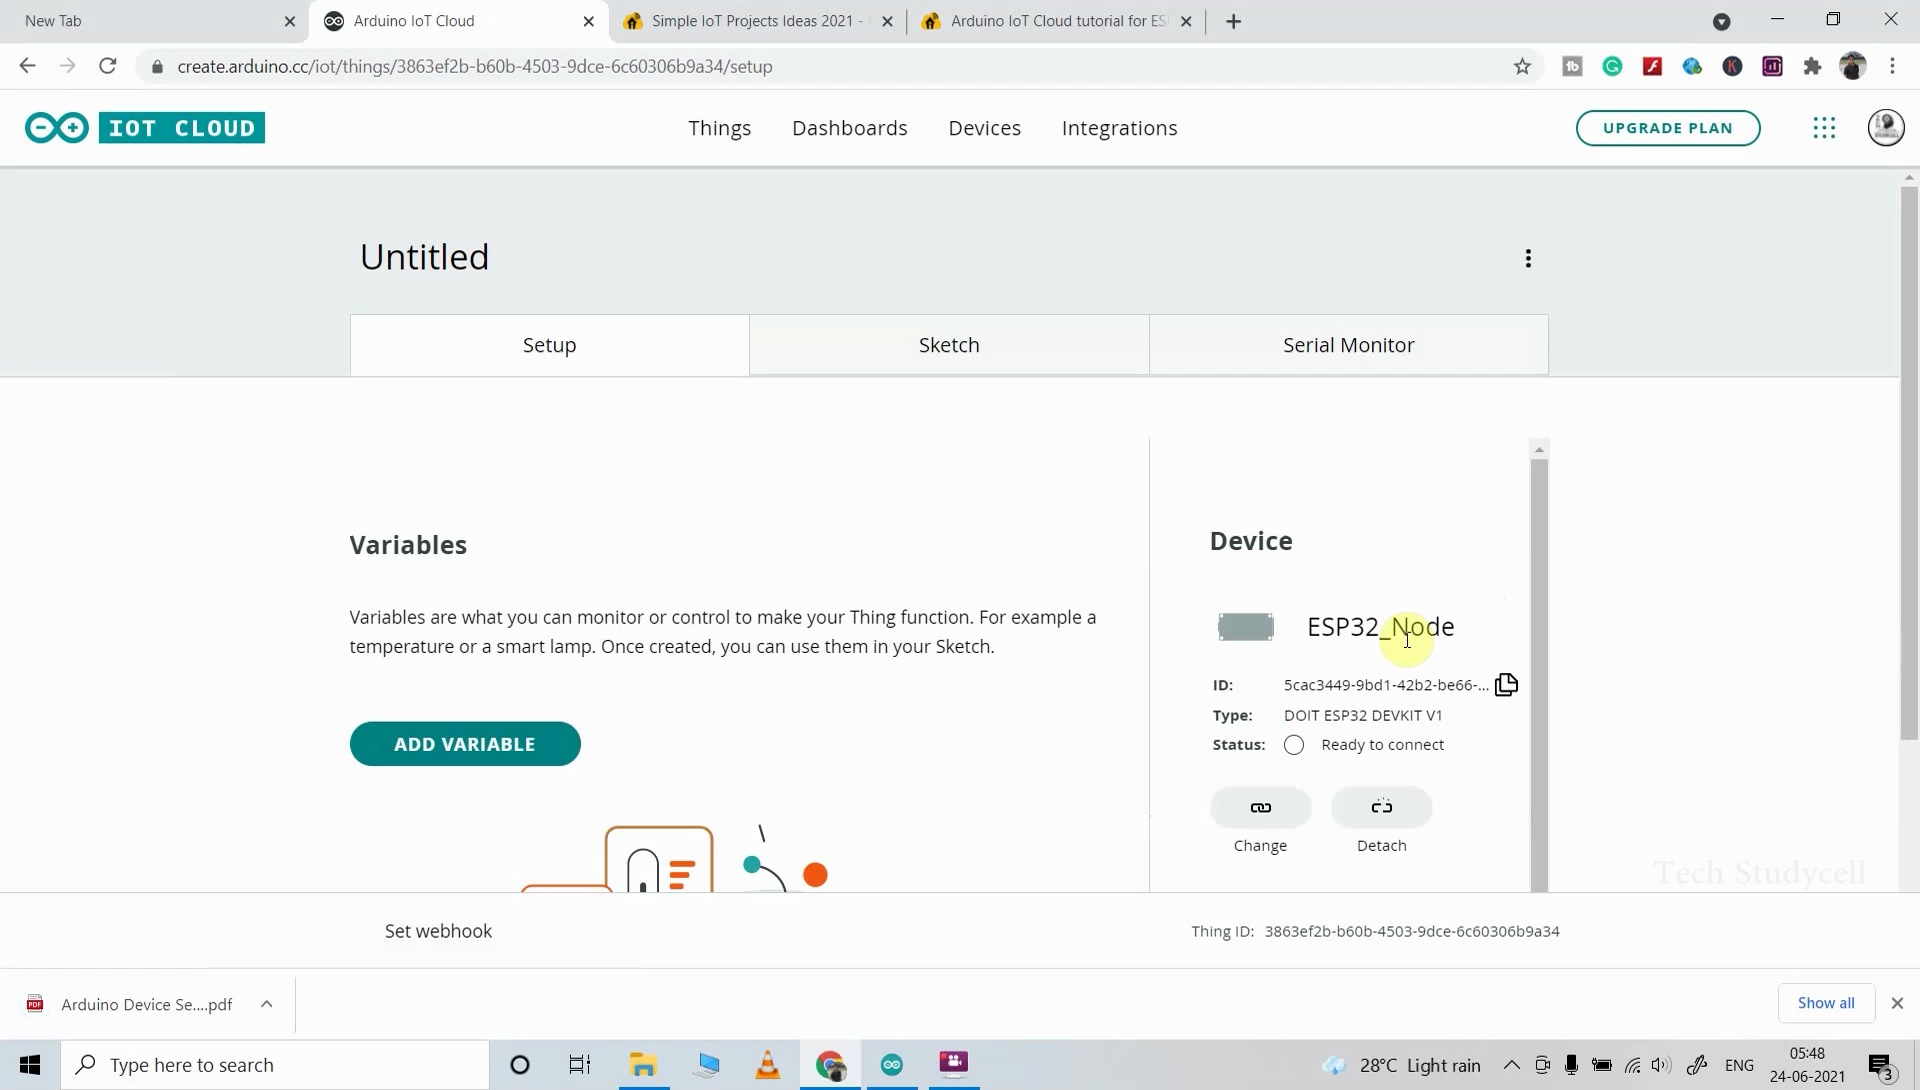Switch to the Sketch tab
The width and height of the screenshot is (1920, 1090).
[949, 345]
